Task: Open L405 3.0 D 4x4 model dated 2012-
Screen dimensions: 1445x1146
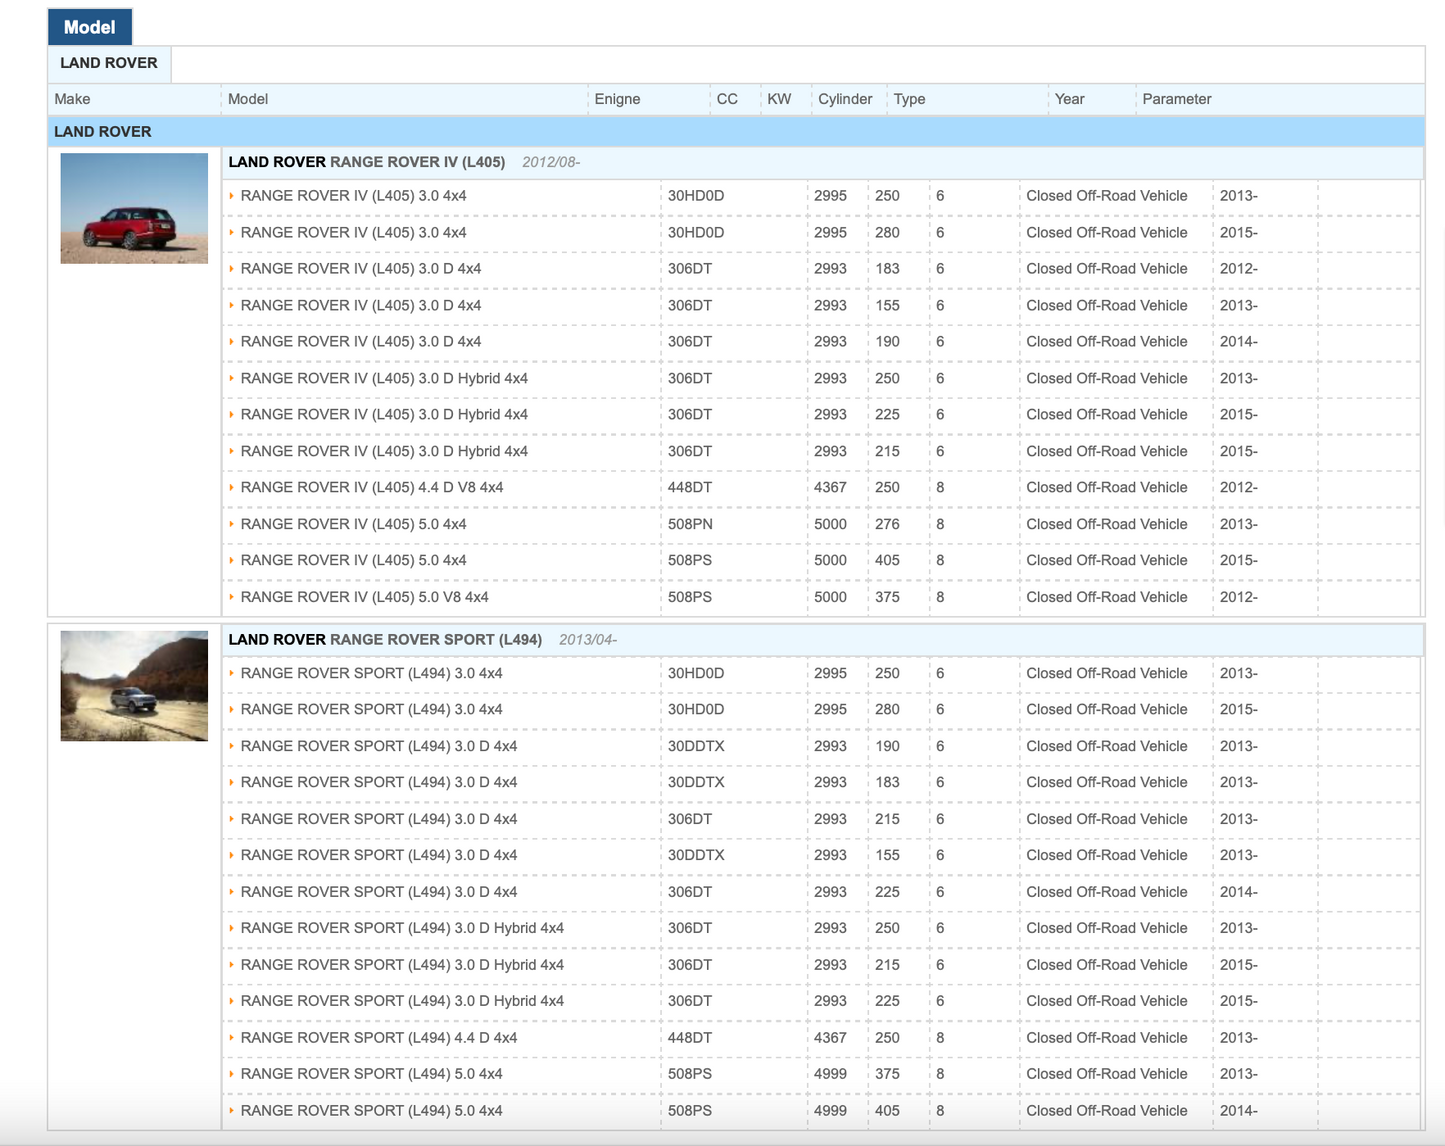Action: [x=361, y=268]
